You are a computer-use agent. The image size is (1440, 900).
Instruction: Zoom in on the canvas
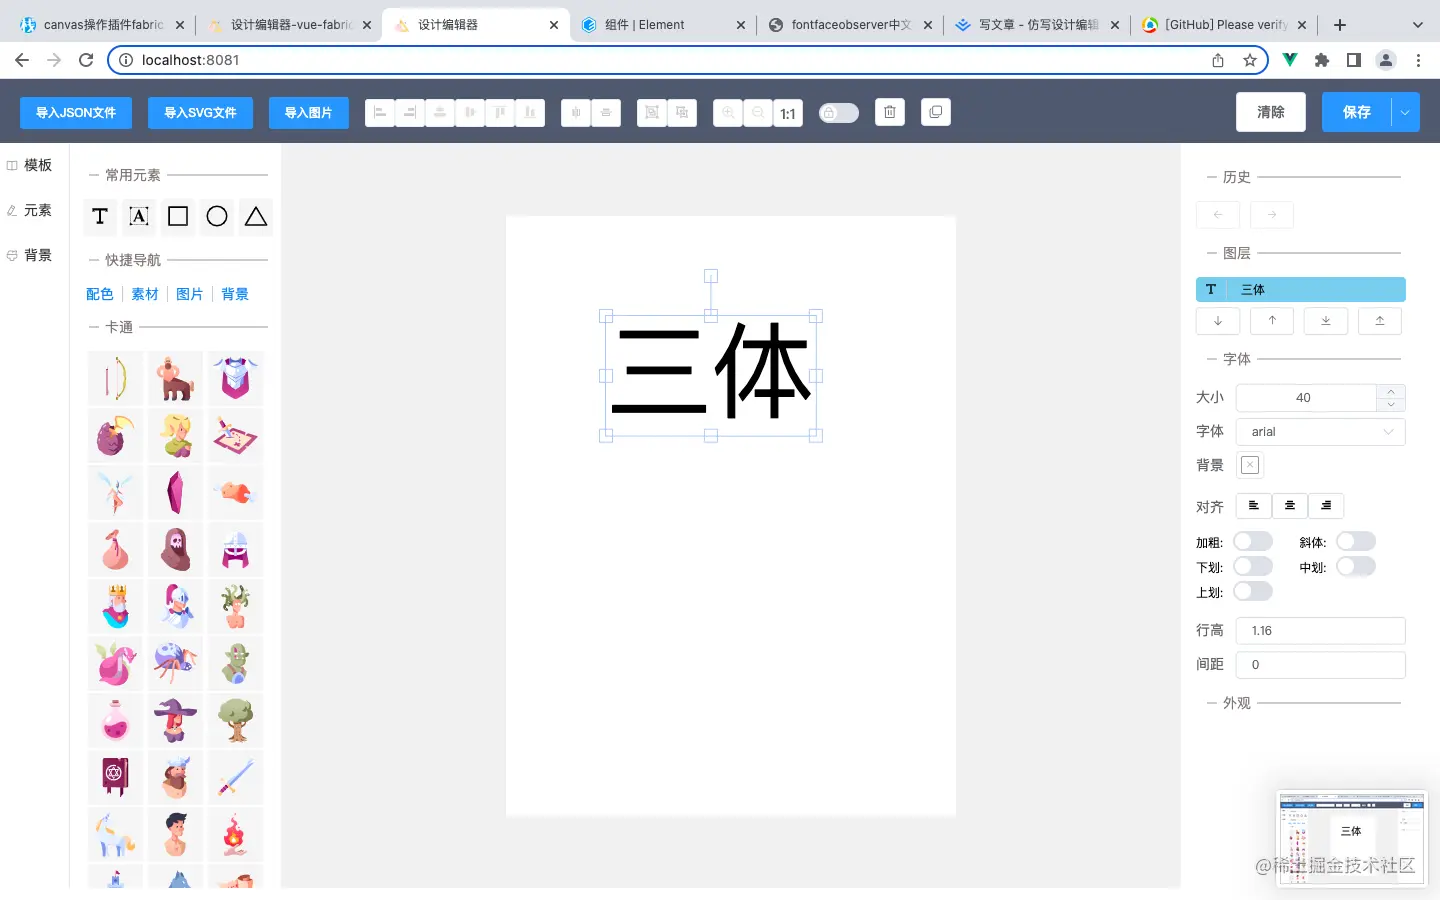pyautogui.click(x=728, y=113)
